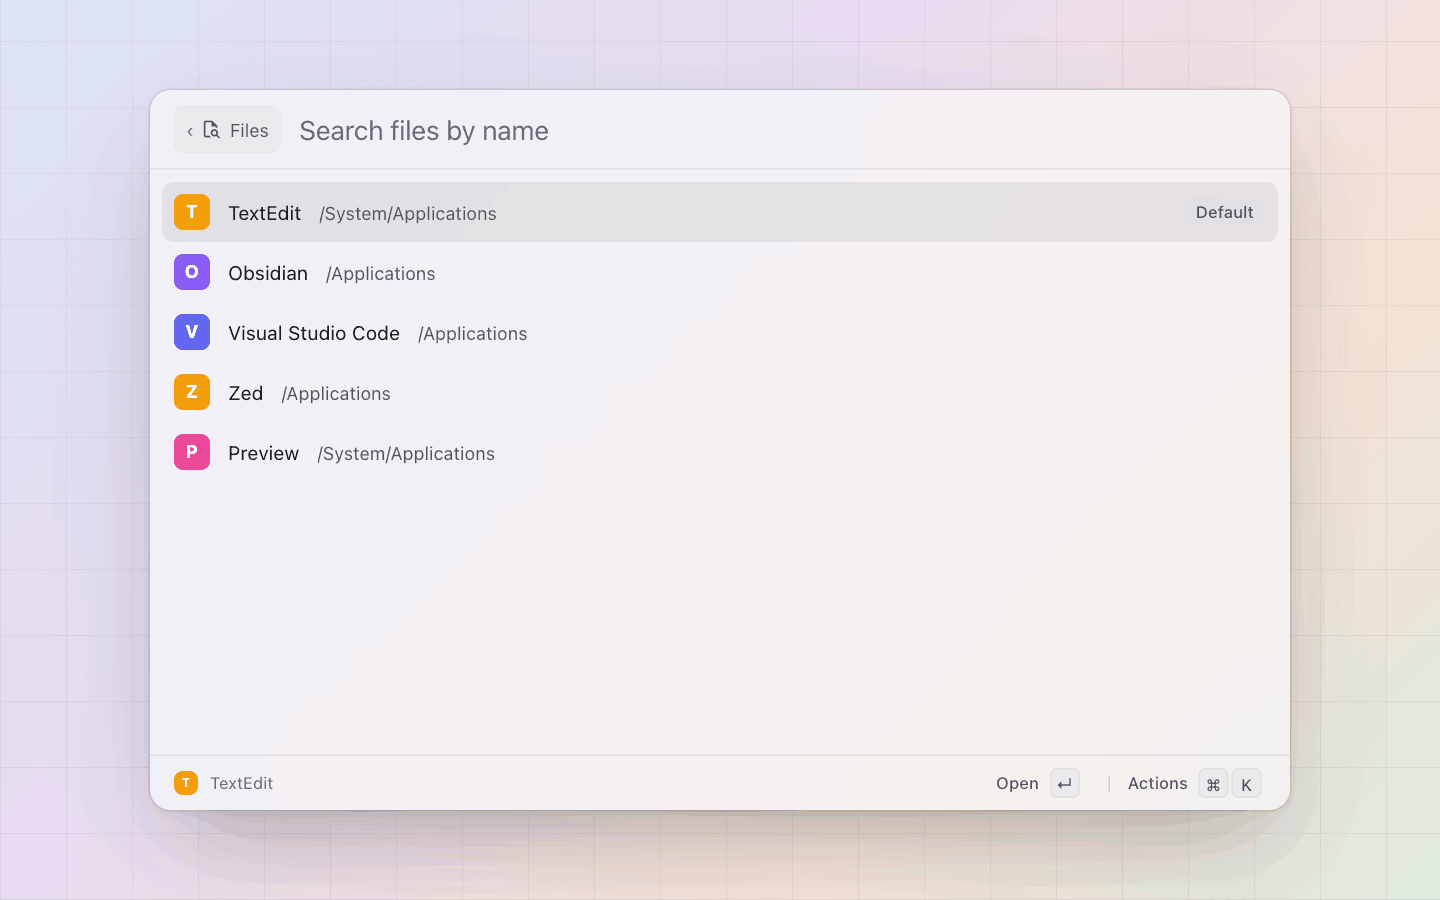Click the /Applications path beside Obsidian

(381, 274)
